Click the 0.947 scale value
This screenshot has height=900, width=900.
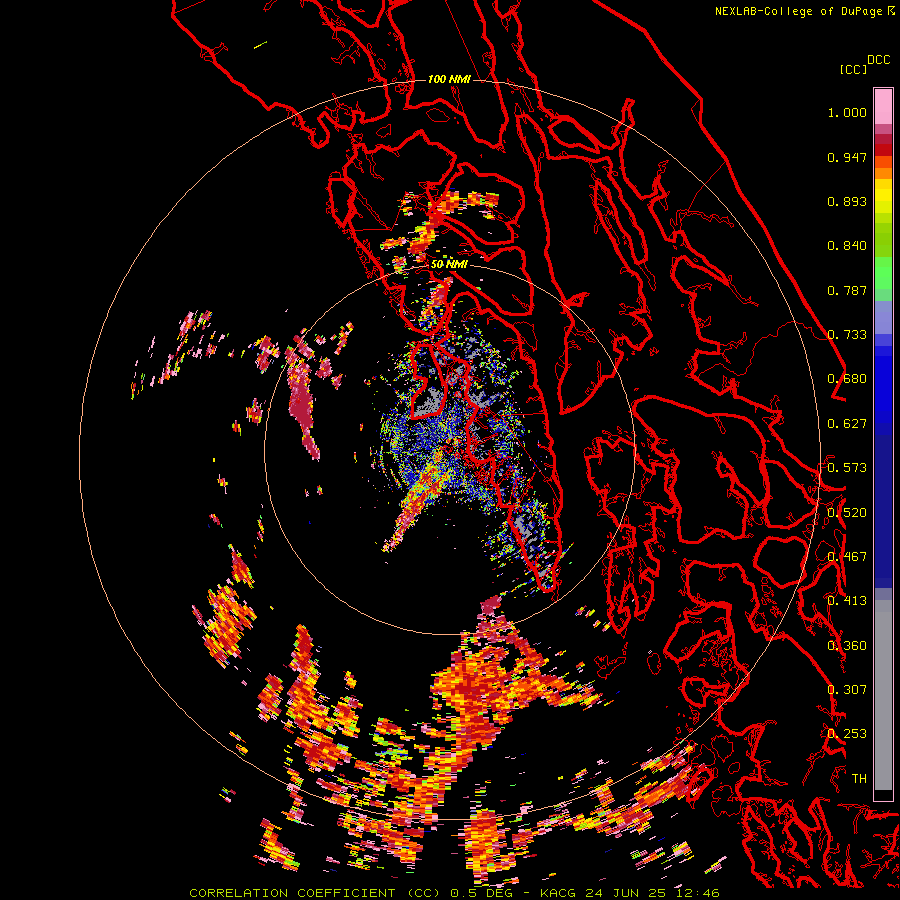(847, 157)
